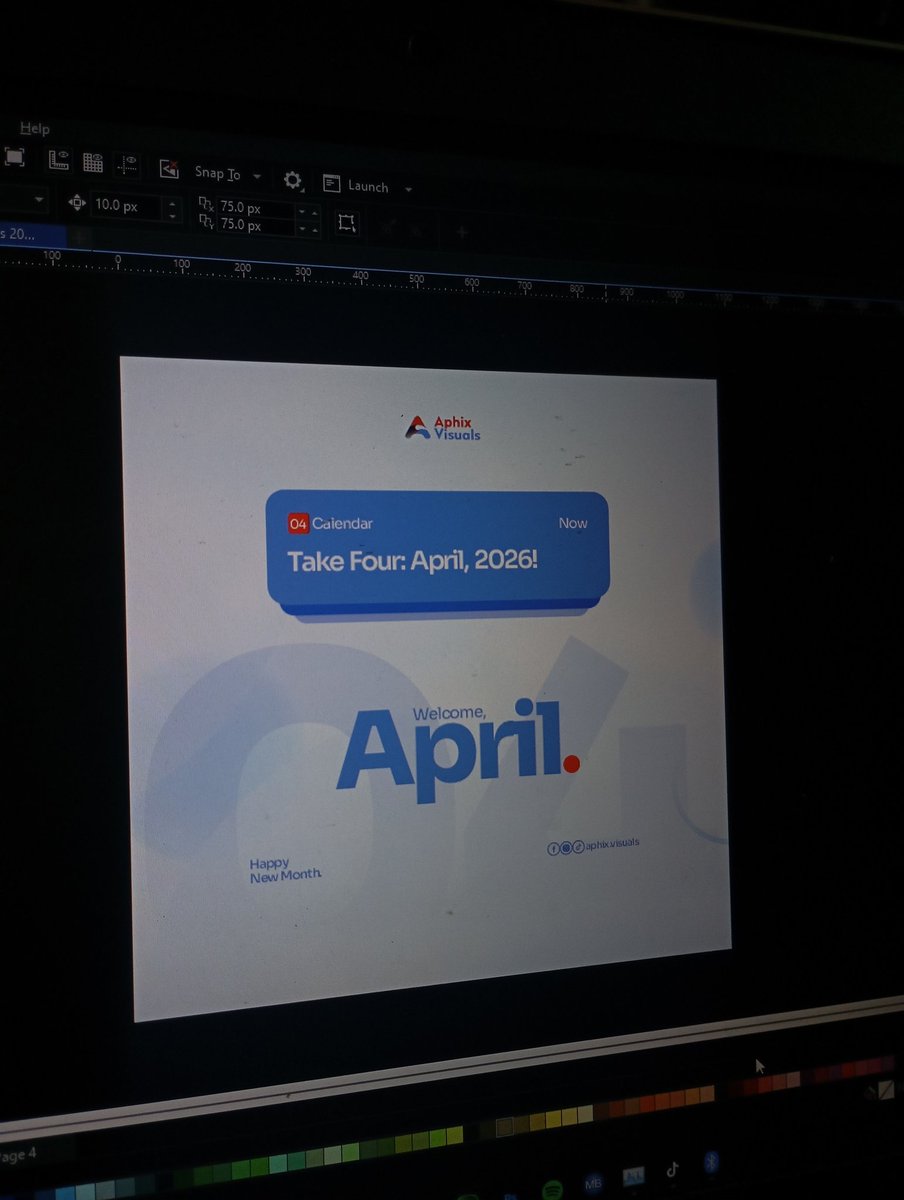Decrease nudge distance with down arrow

point(172,215)
